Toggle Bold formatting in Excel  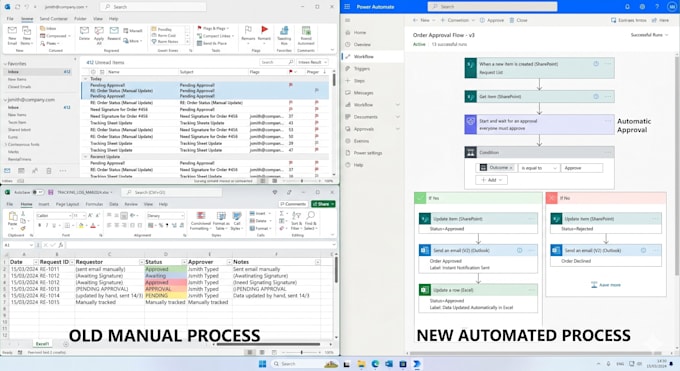click(x=39, y=225)
